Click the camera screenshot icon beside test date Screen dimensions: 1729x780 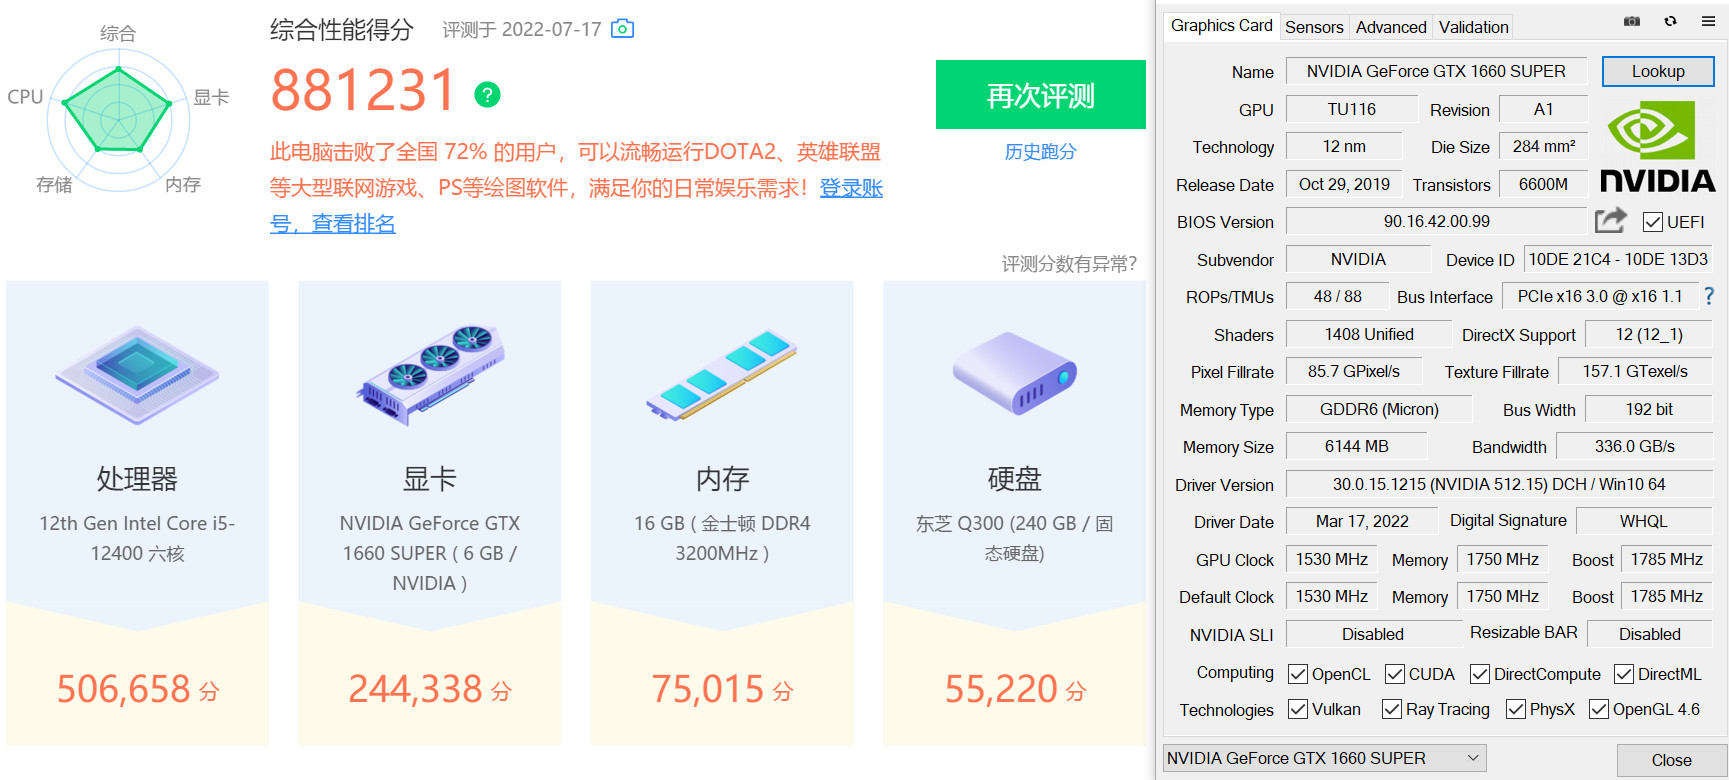coord(622,29)
